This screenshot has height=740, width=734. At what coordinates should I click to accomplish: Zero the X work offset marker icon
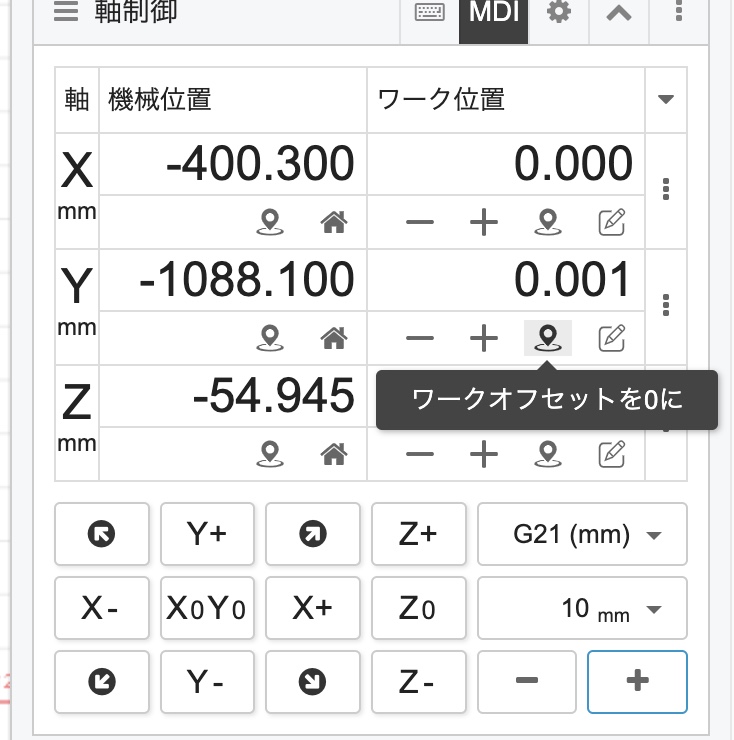click(x=548, y=222)
